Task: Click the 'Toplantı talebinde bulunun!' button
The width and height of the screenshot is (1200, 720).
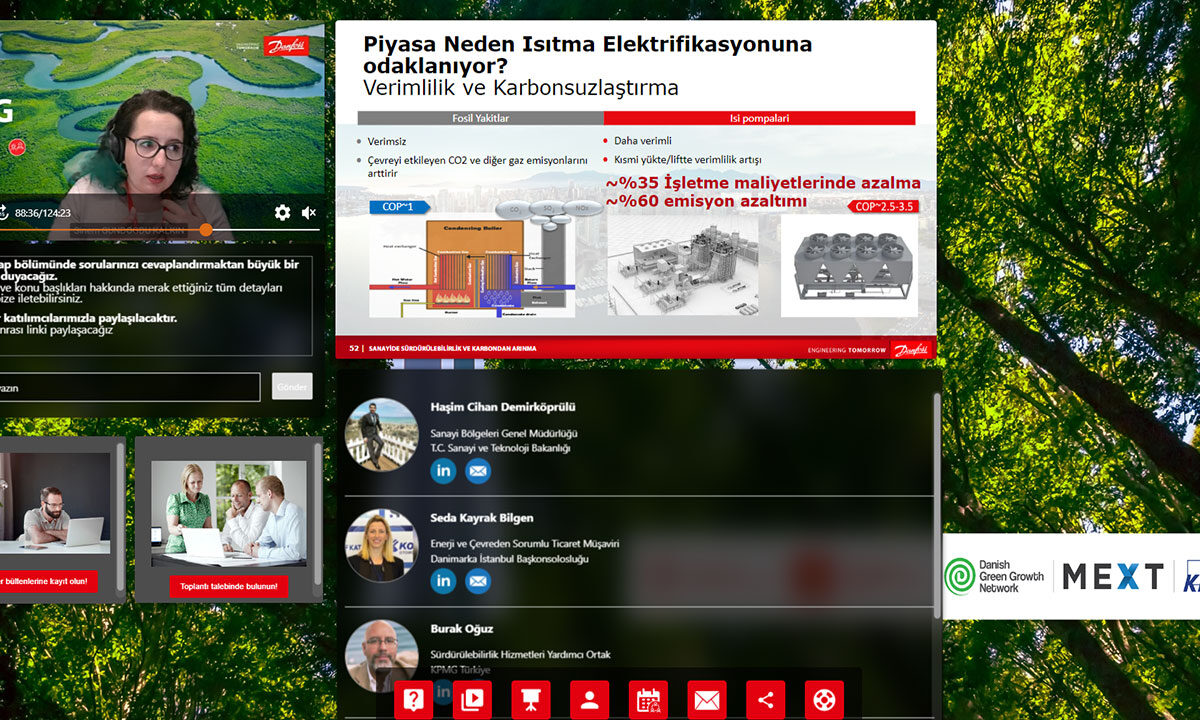Action: coord(229,586)
